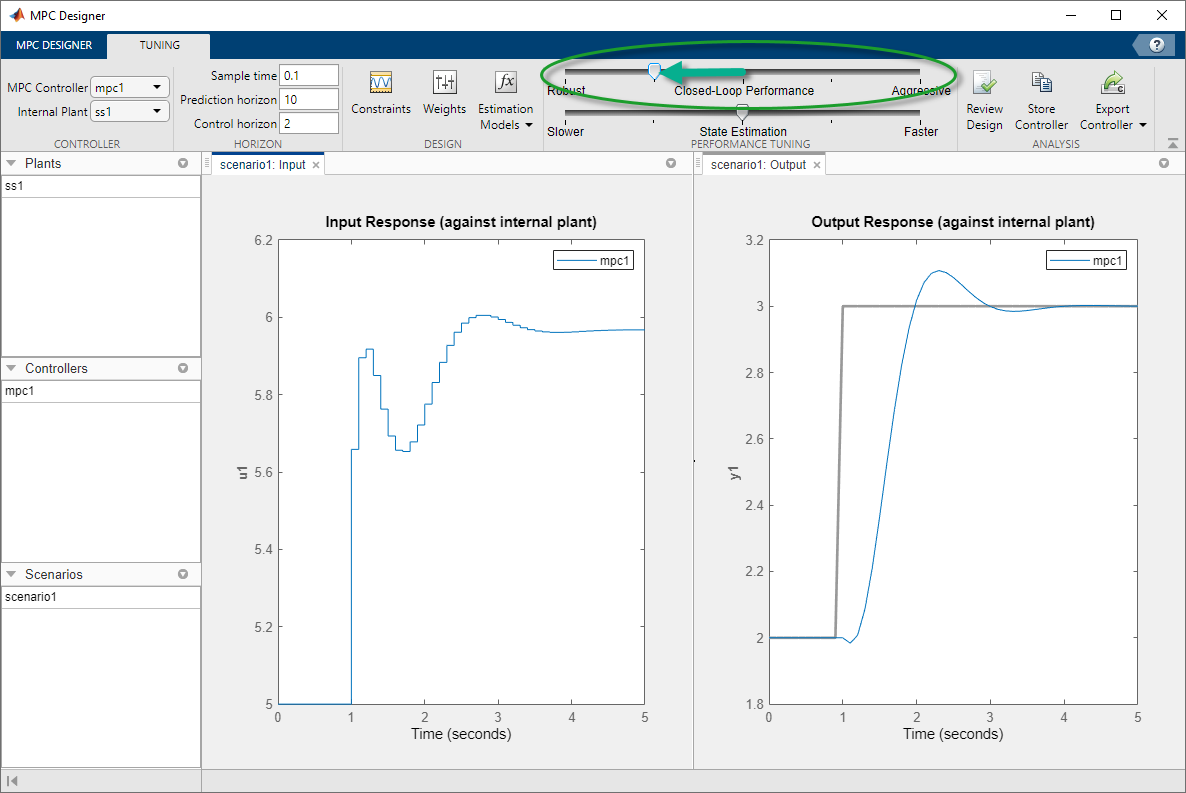Click the Store Controller icon
The width and height of the screenshot is (1186, 793).
pyautogui.click(x=1042, y=82)
